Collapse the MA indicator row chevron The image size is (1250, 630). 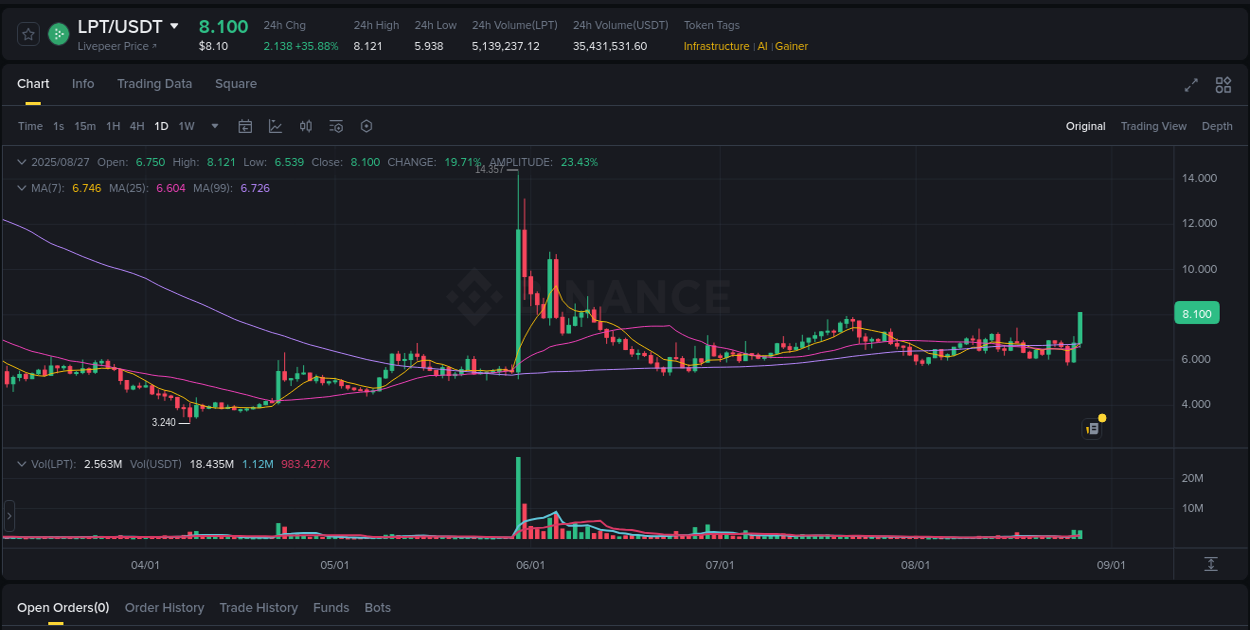pyautogui.click(x=22, y=188)
